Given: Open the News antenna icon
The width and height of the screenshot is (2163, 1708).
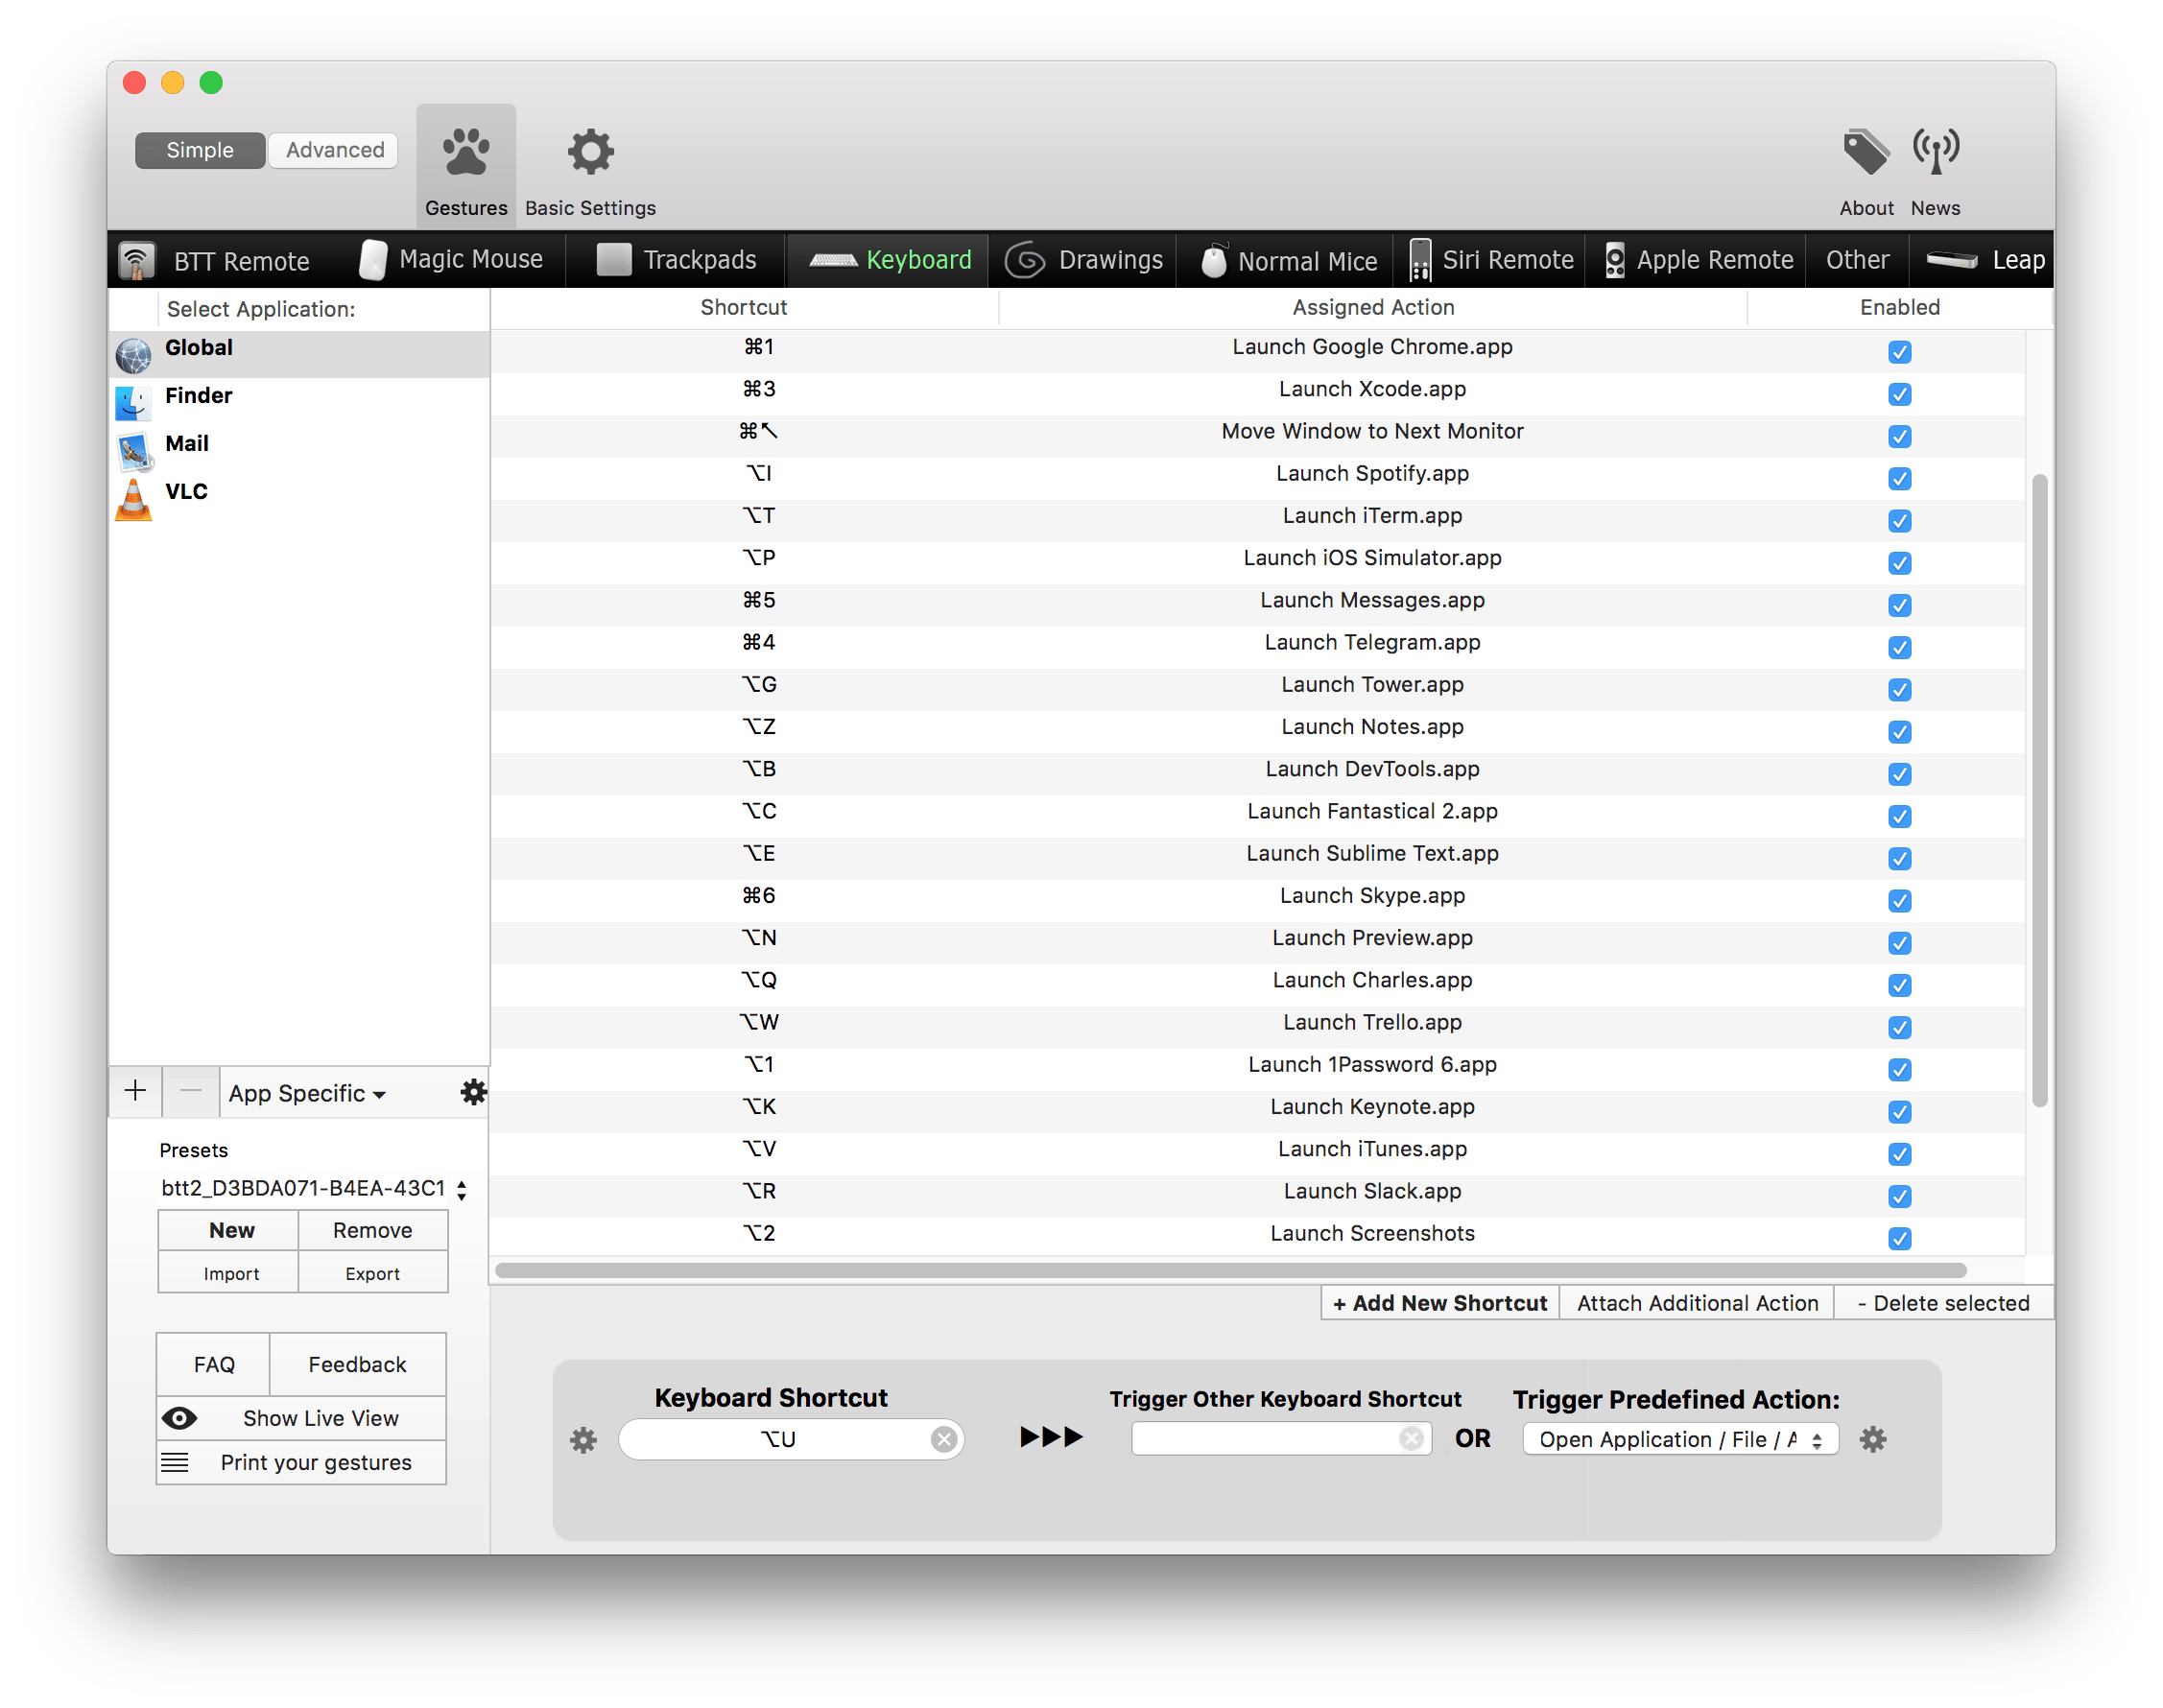Looking at the screenshot, I should click(1935, 152).
